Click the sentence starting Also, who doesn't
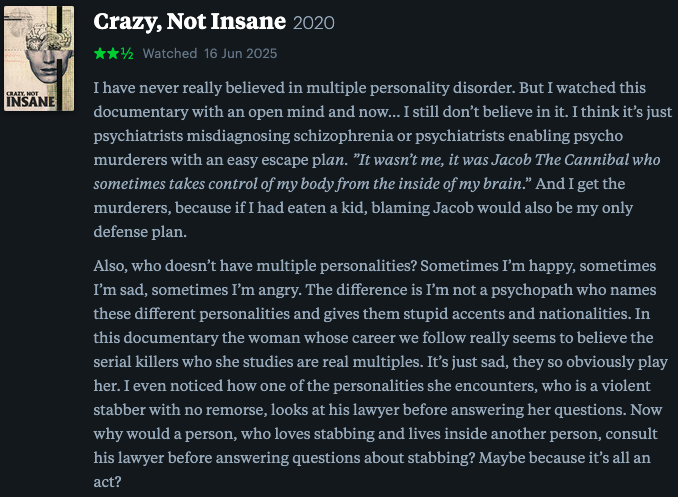The image size is (678, 497). point(255,266)
